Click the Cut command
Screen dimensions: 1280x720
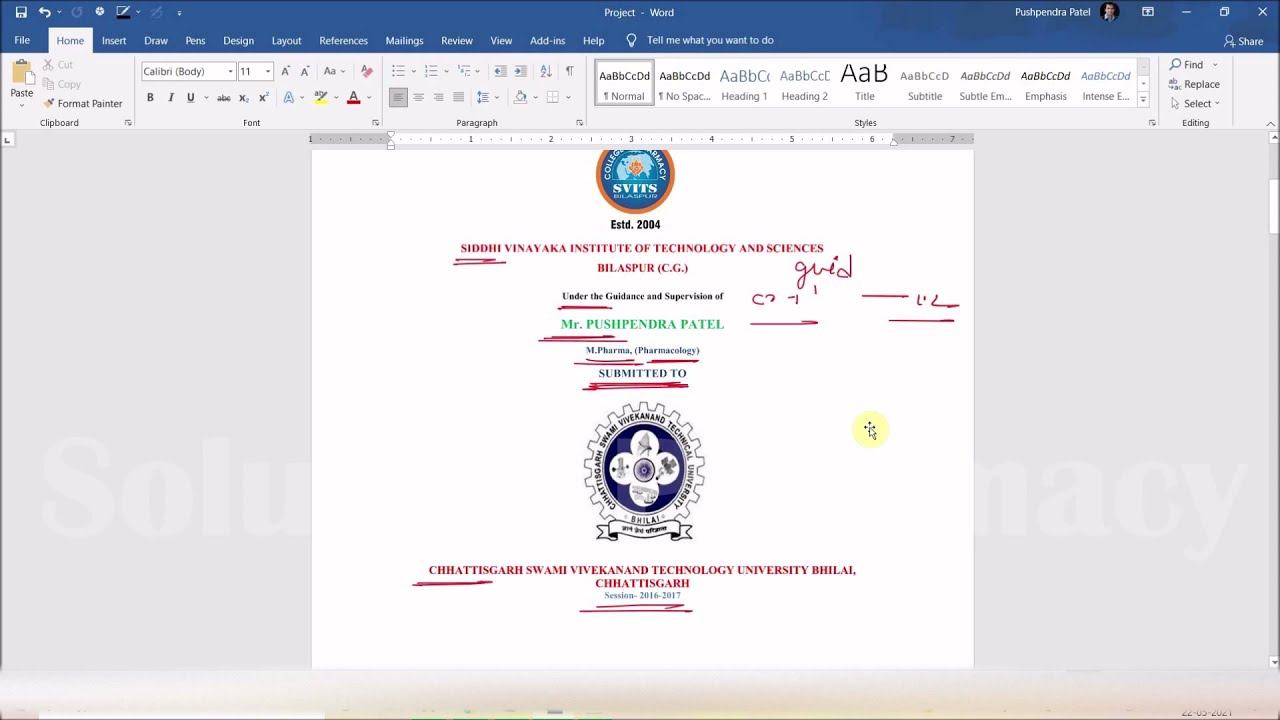point(58,65)
